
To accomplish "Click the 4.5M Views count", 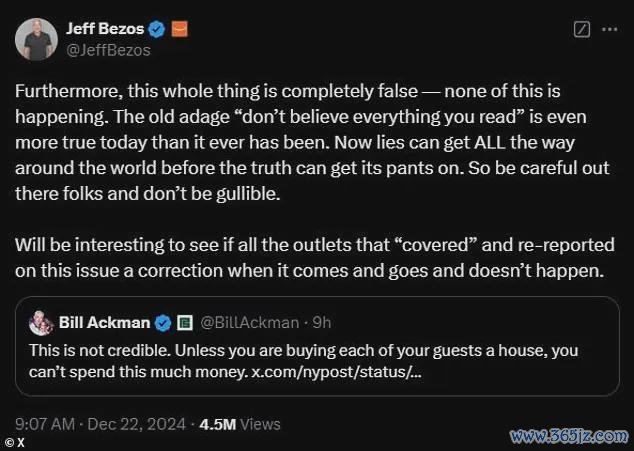I will (240, 424).
